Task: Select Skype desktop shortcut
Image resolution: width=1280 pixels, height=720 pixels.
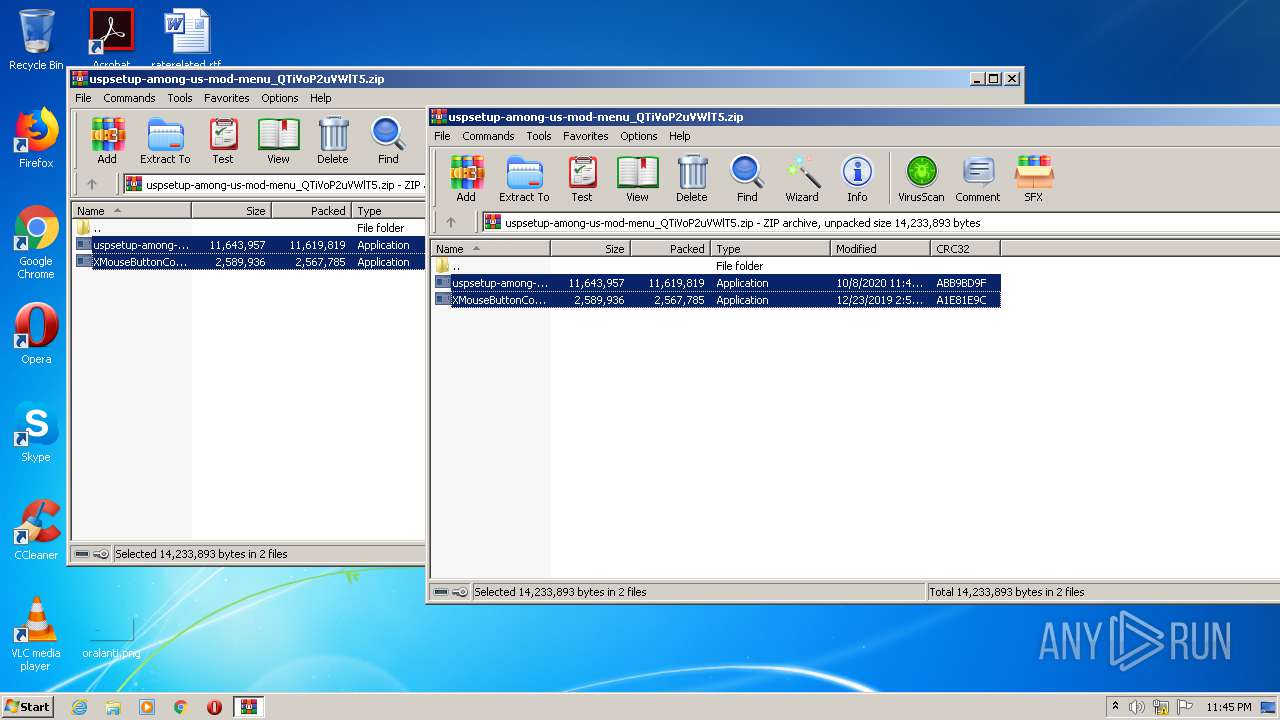Action: pyautogui.click(x=36, y=432)
